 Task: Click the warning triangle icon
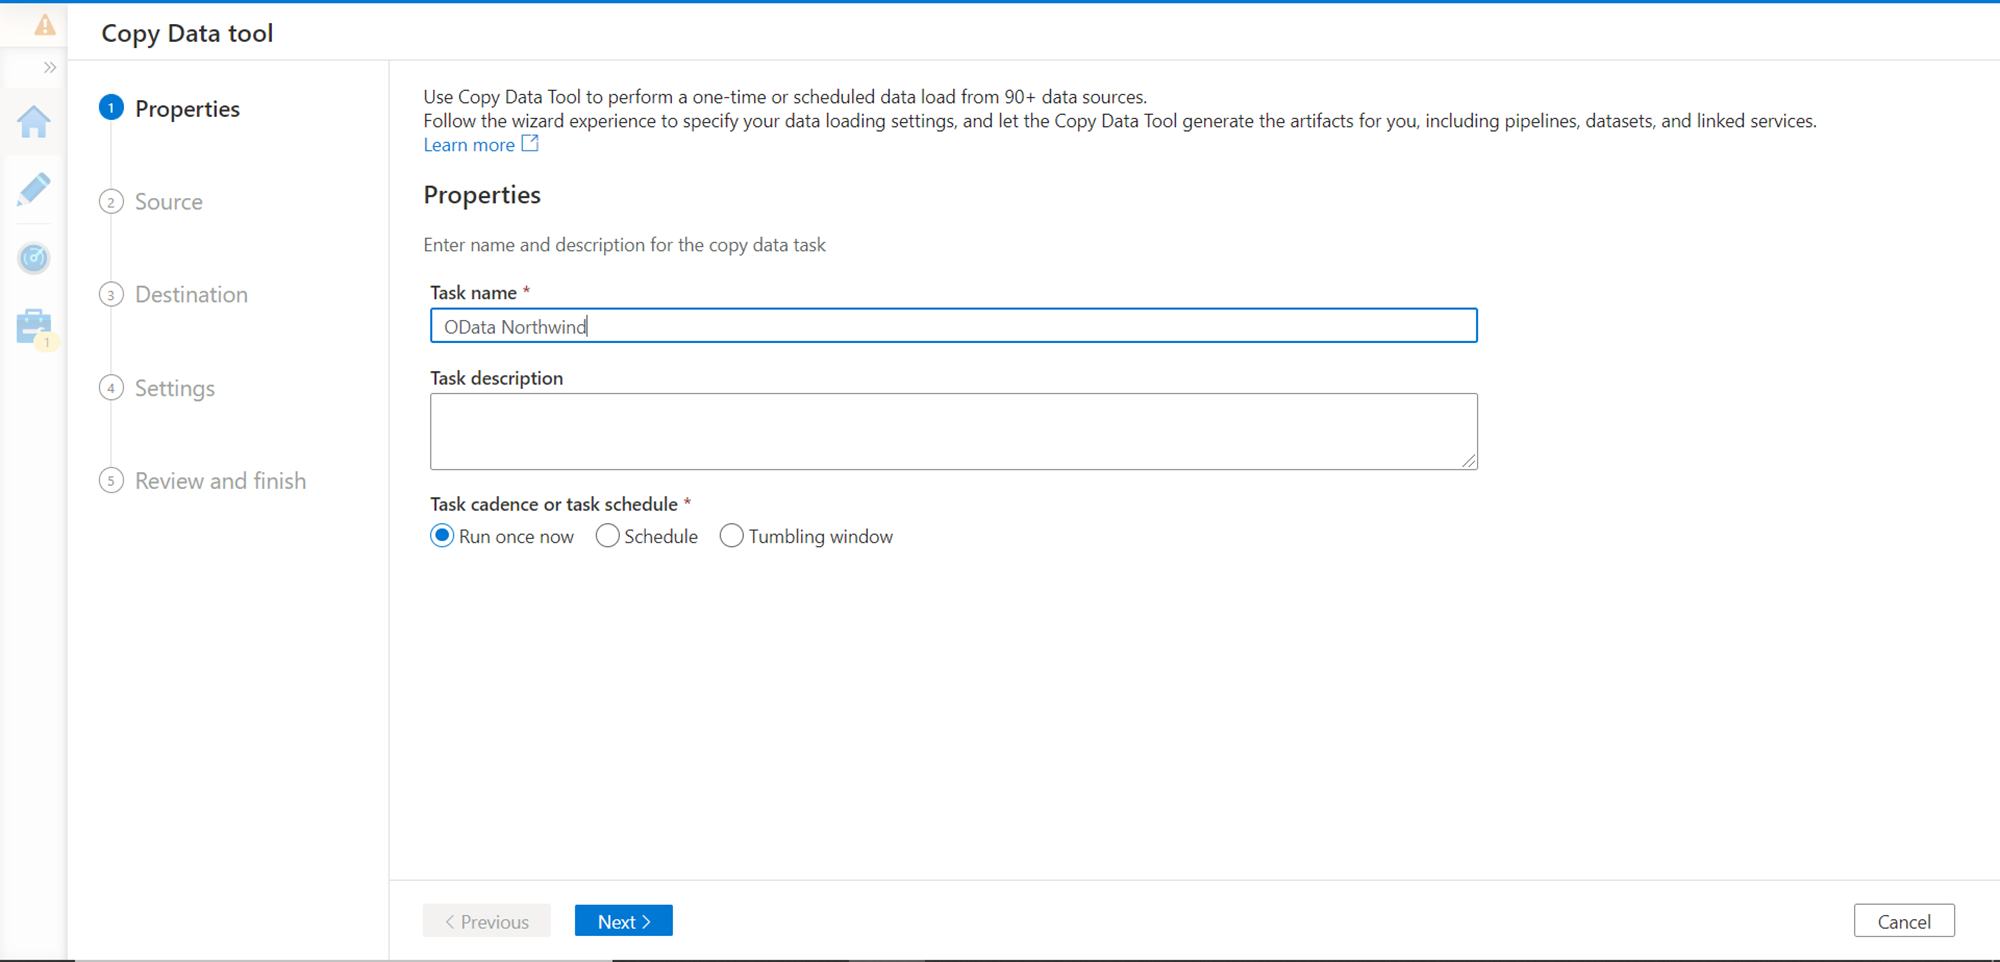click(45, 25)
